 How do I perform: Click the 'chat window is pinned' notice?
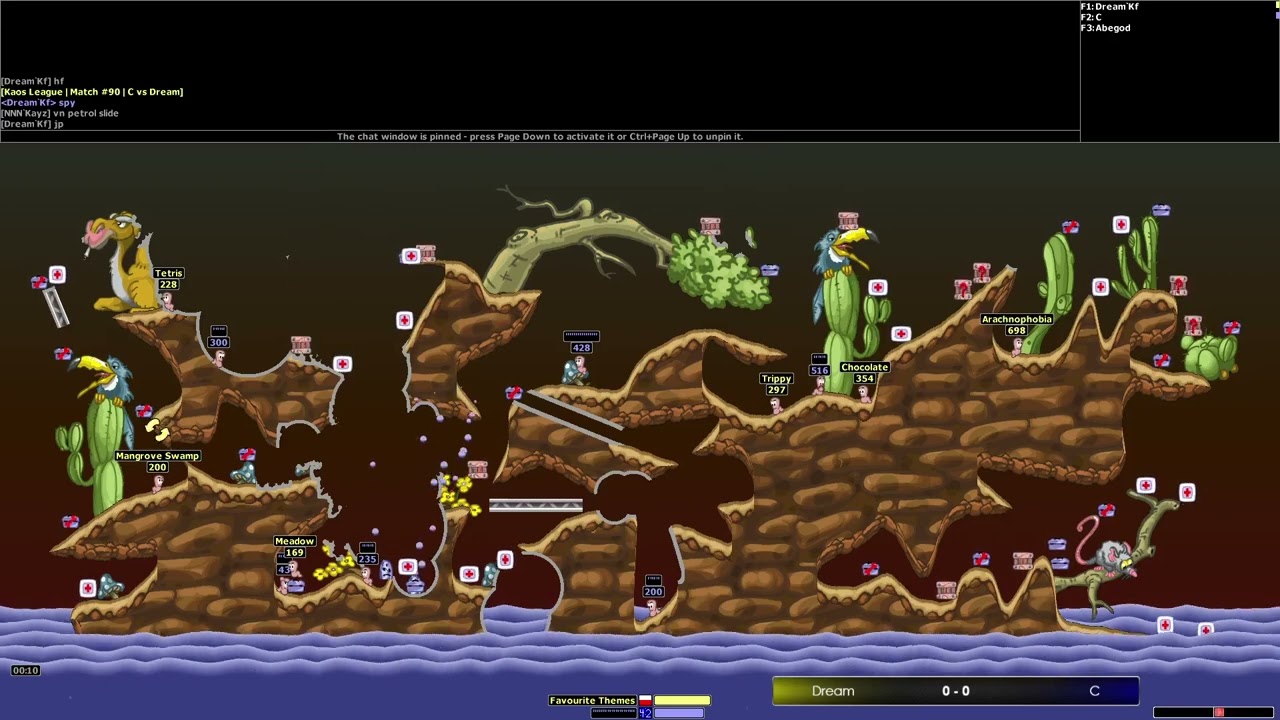[x=540, y=137]
